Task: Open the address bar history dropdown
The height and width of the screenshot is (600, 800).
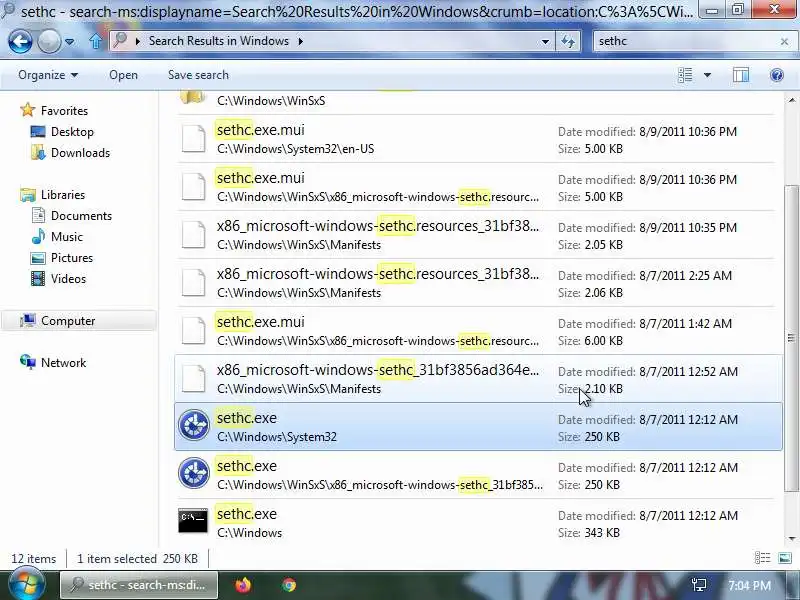Action: [x=545, y=41]
